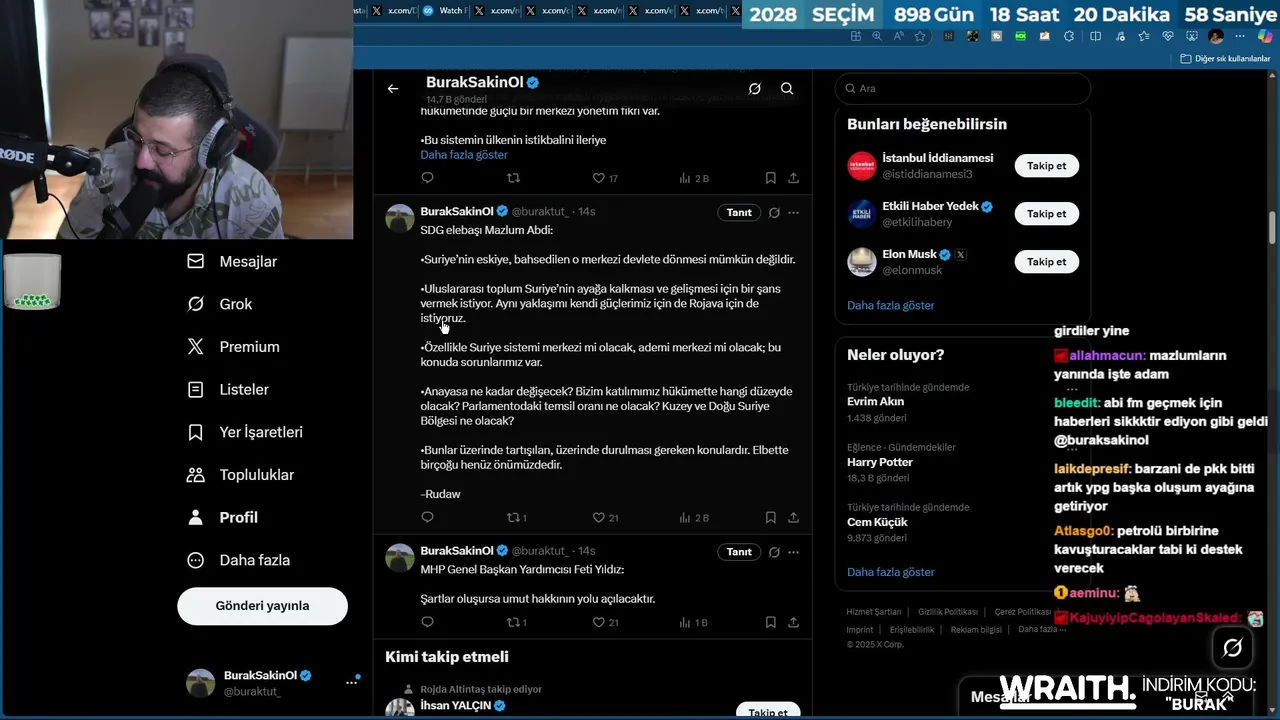This screenshot has height=720, width=1280.
Task: Open Topluluklar in the sidebar
Action: pos(240,475)
